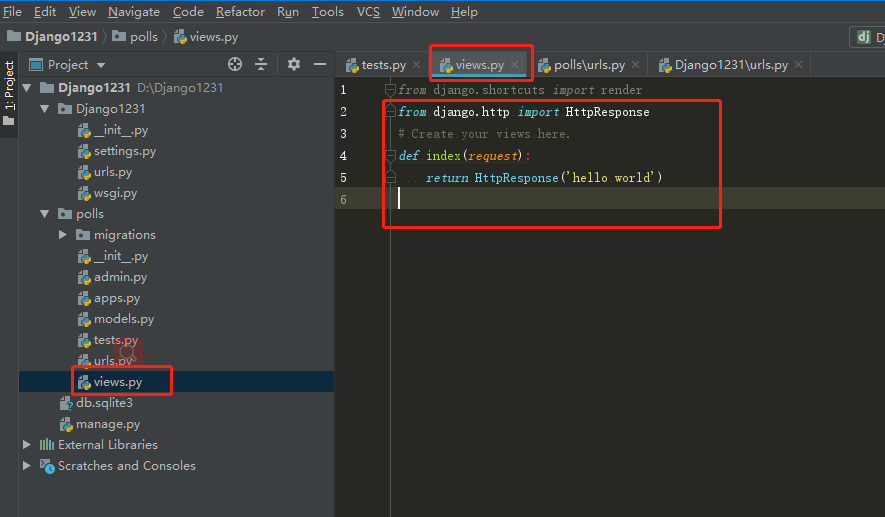Select the db.sqlite3 file

click(x=103, y=403)
